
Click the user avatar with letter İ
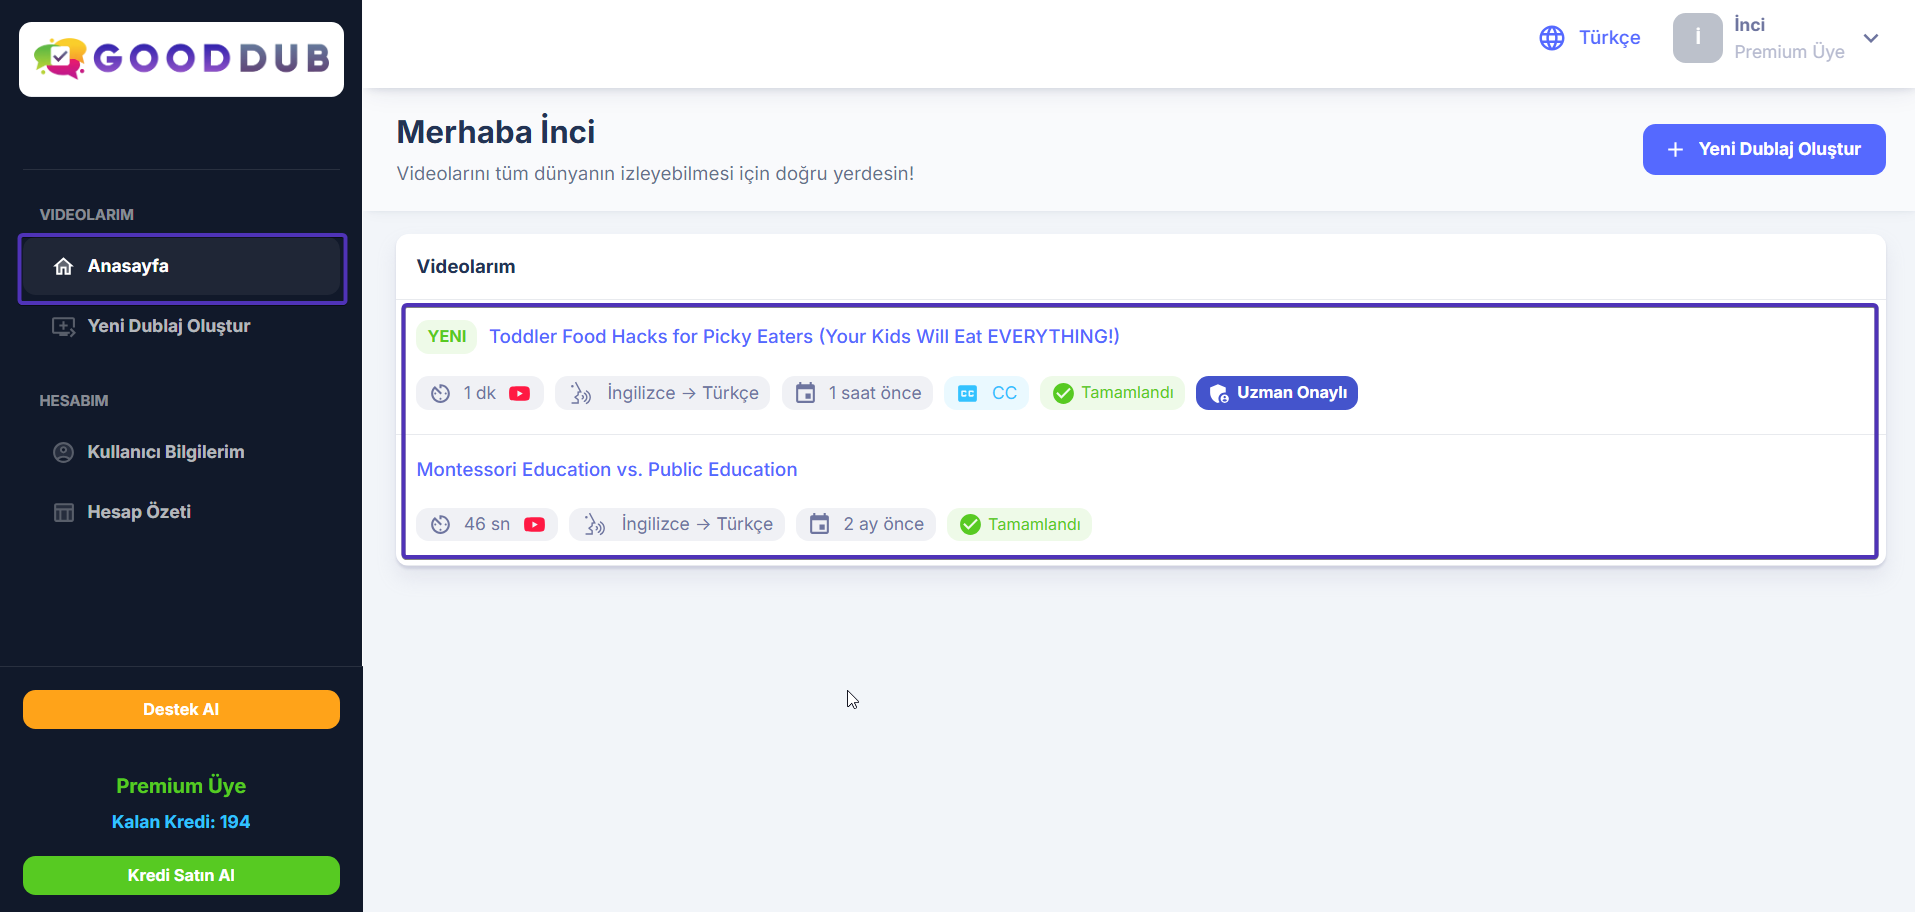[x=1697, y=38]
